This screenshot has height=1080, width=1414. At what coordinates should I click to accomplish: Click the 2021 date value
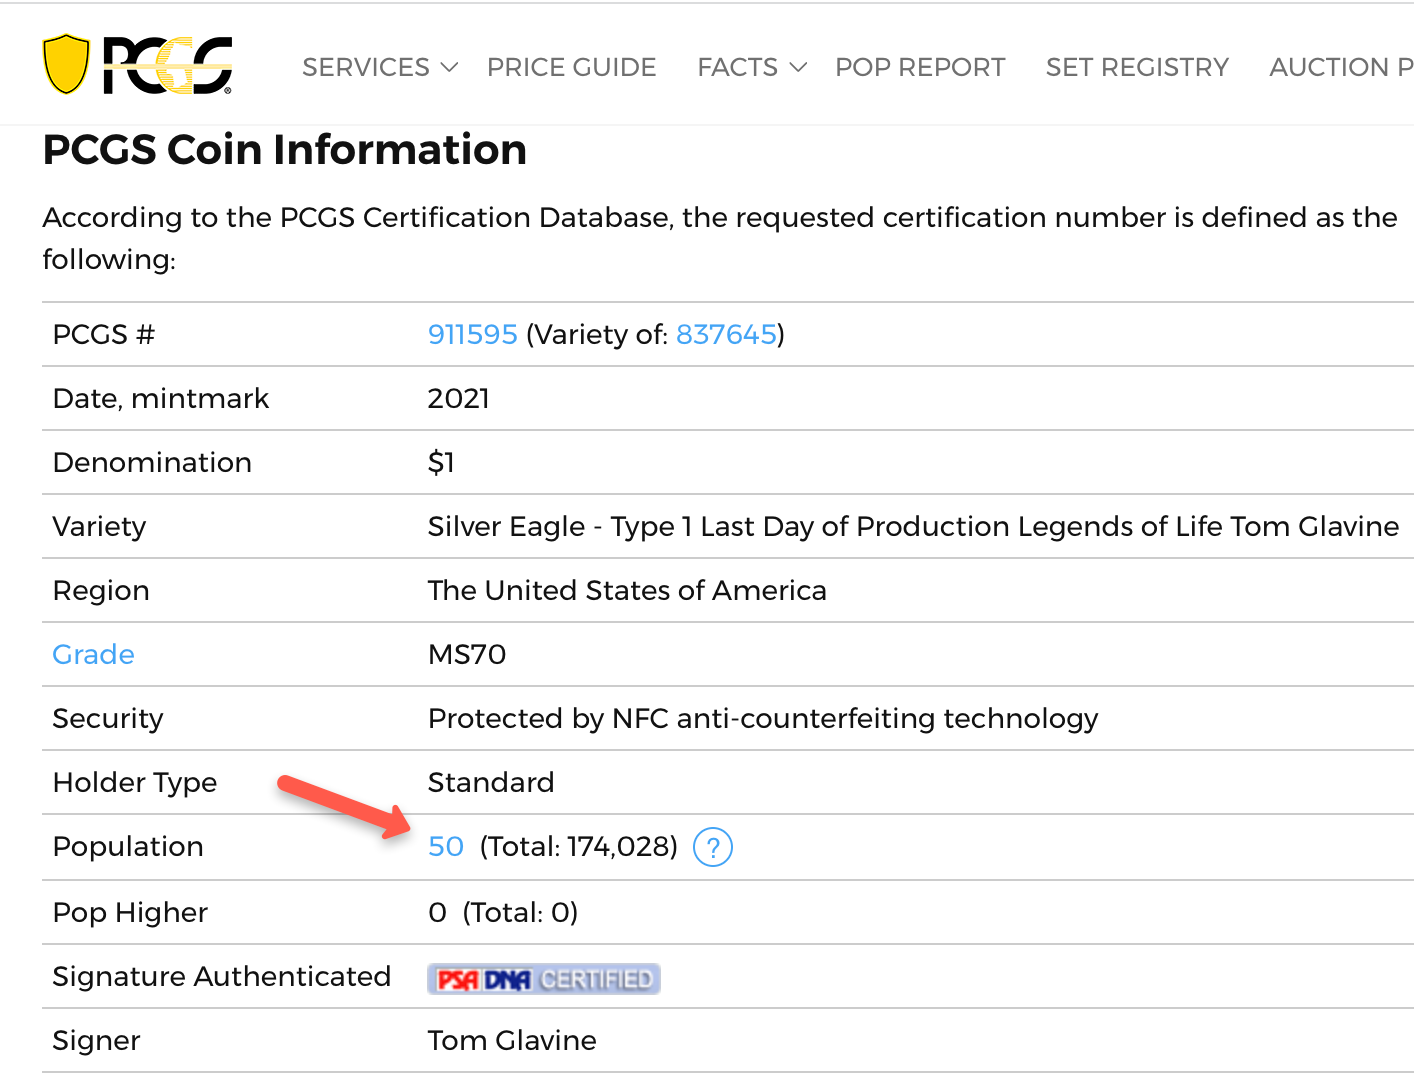[x=458, y=398]
